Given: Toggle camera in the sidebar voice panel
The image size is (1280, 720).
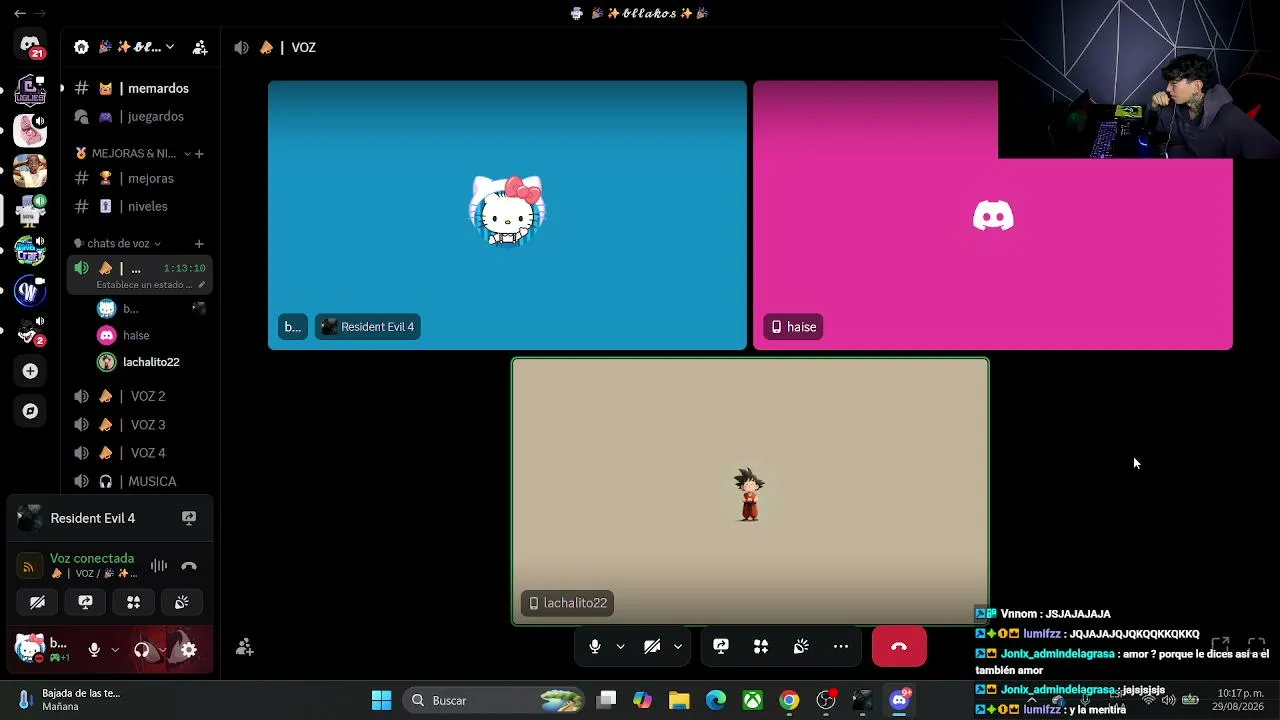Looking at the screenshot, I should pyautogui.click(x=37, y=602).
